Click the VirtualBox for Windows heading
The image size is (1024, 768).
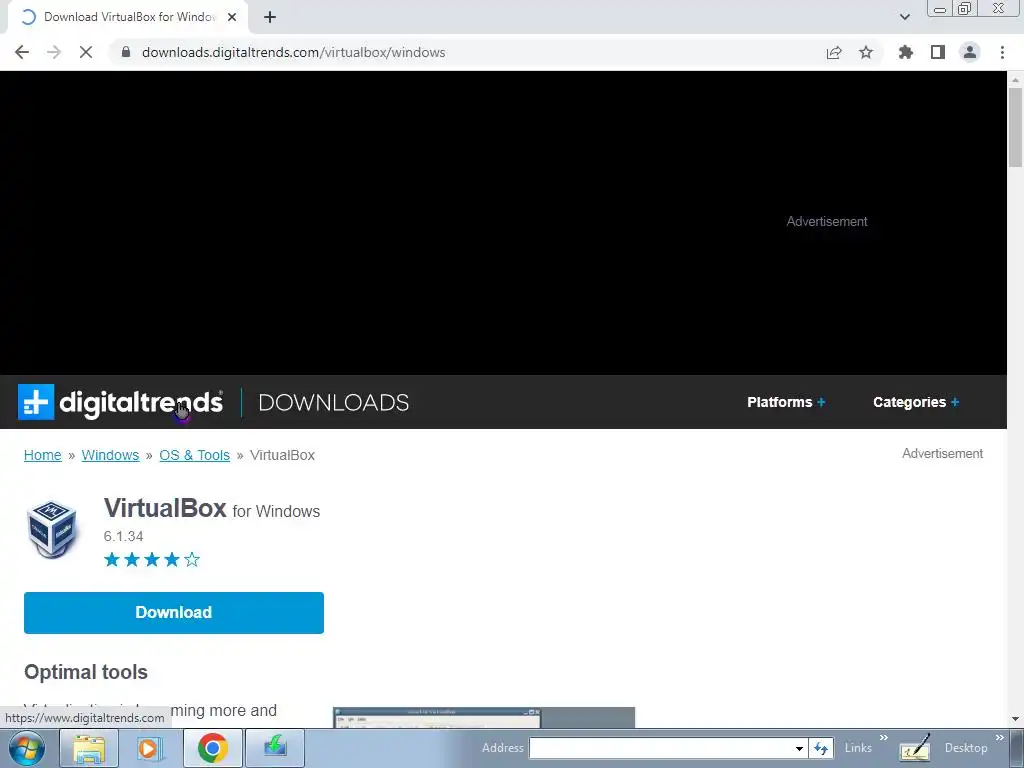coord(212,509)
